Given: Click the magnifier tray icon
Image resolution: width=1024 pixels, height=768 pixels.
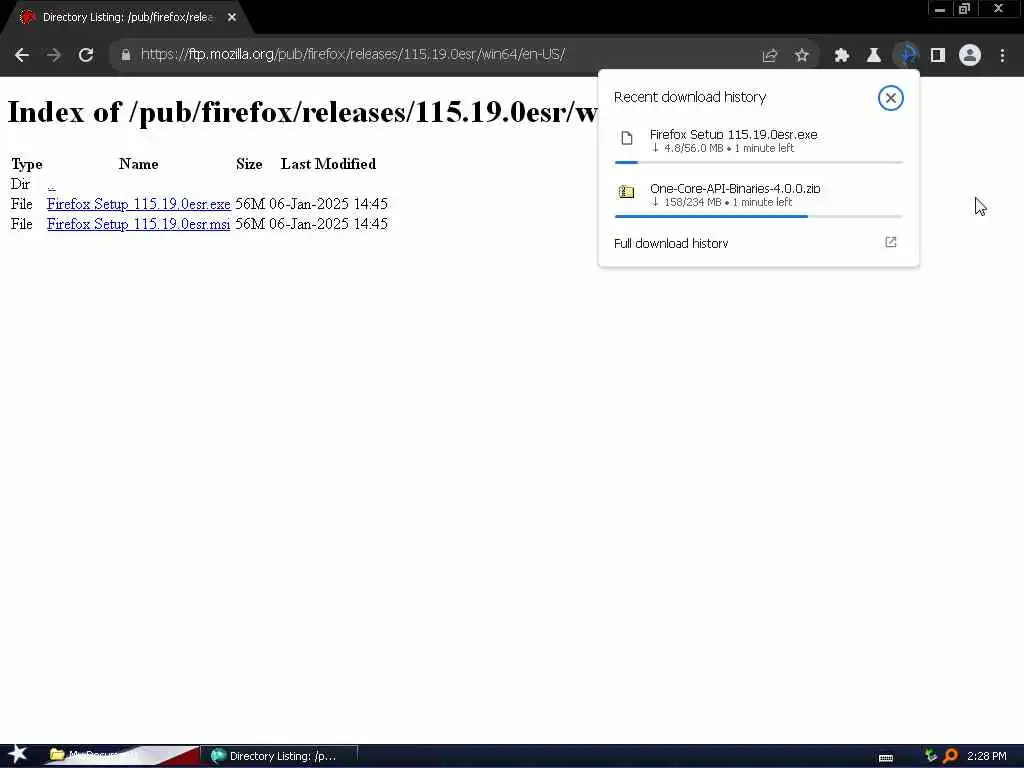Looking at the screenshot, I should tap(950, 756).
